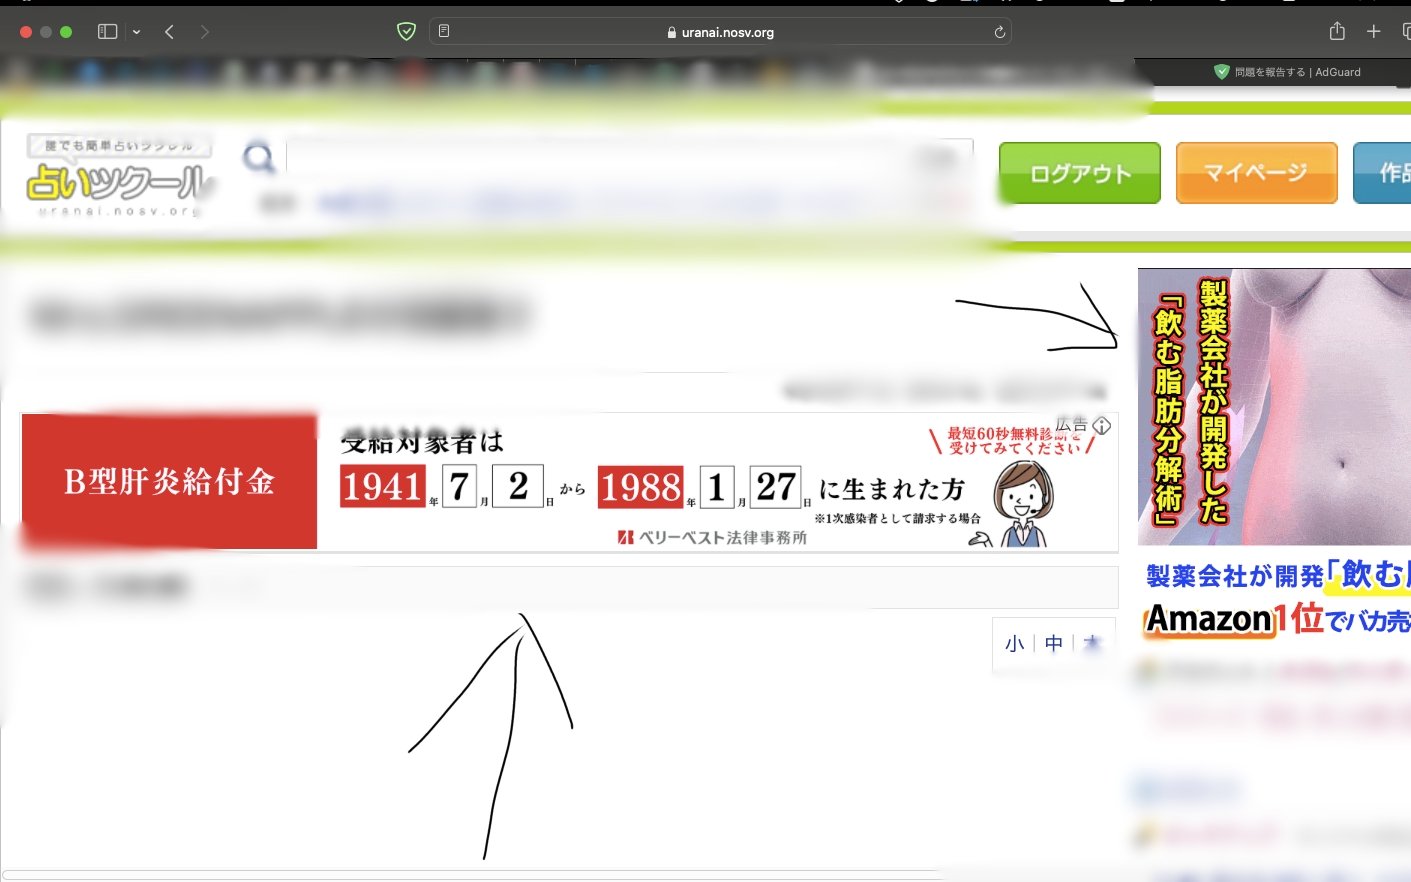Open the tab overview icon at far right

[x=1407, y=31]
